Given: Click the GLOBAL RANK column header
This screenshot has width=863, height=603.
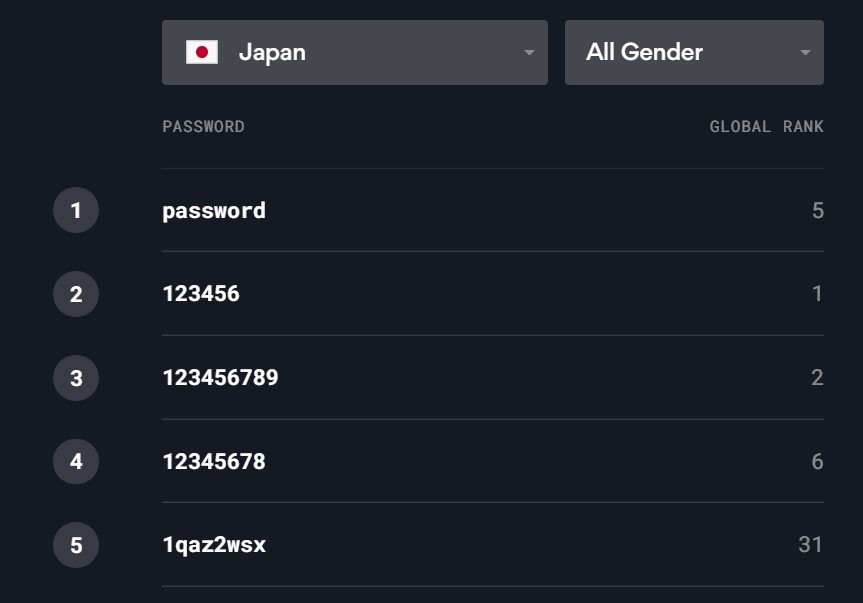Looking at the screenshot, I should (x=766, y=127).
